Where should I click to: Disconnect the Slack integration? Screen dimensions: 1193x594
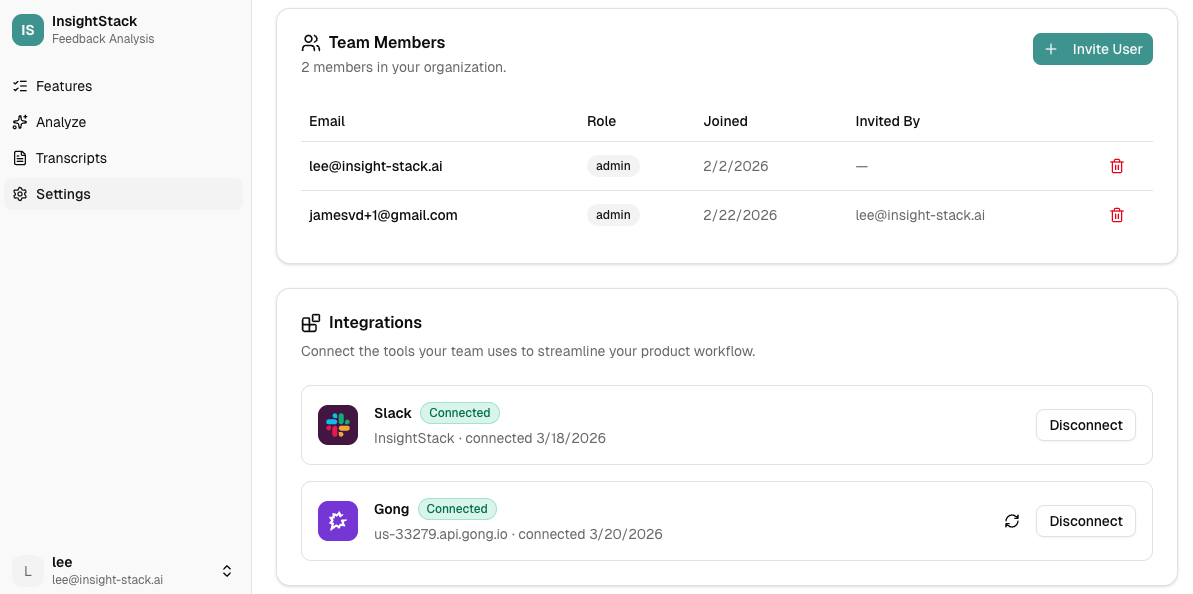point(1085,425)
